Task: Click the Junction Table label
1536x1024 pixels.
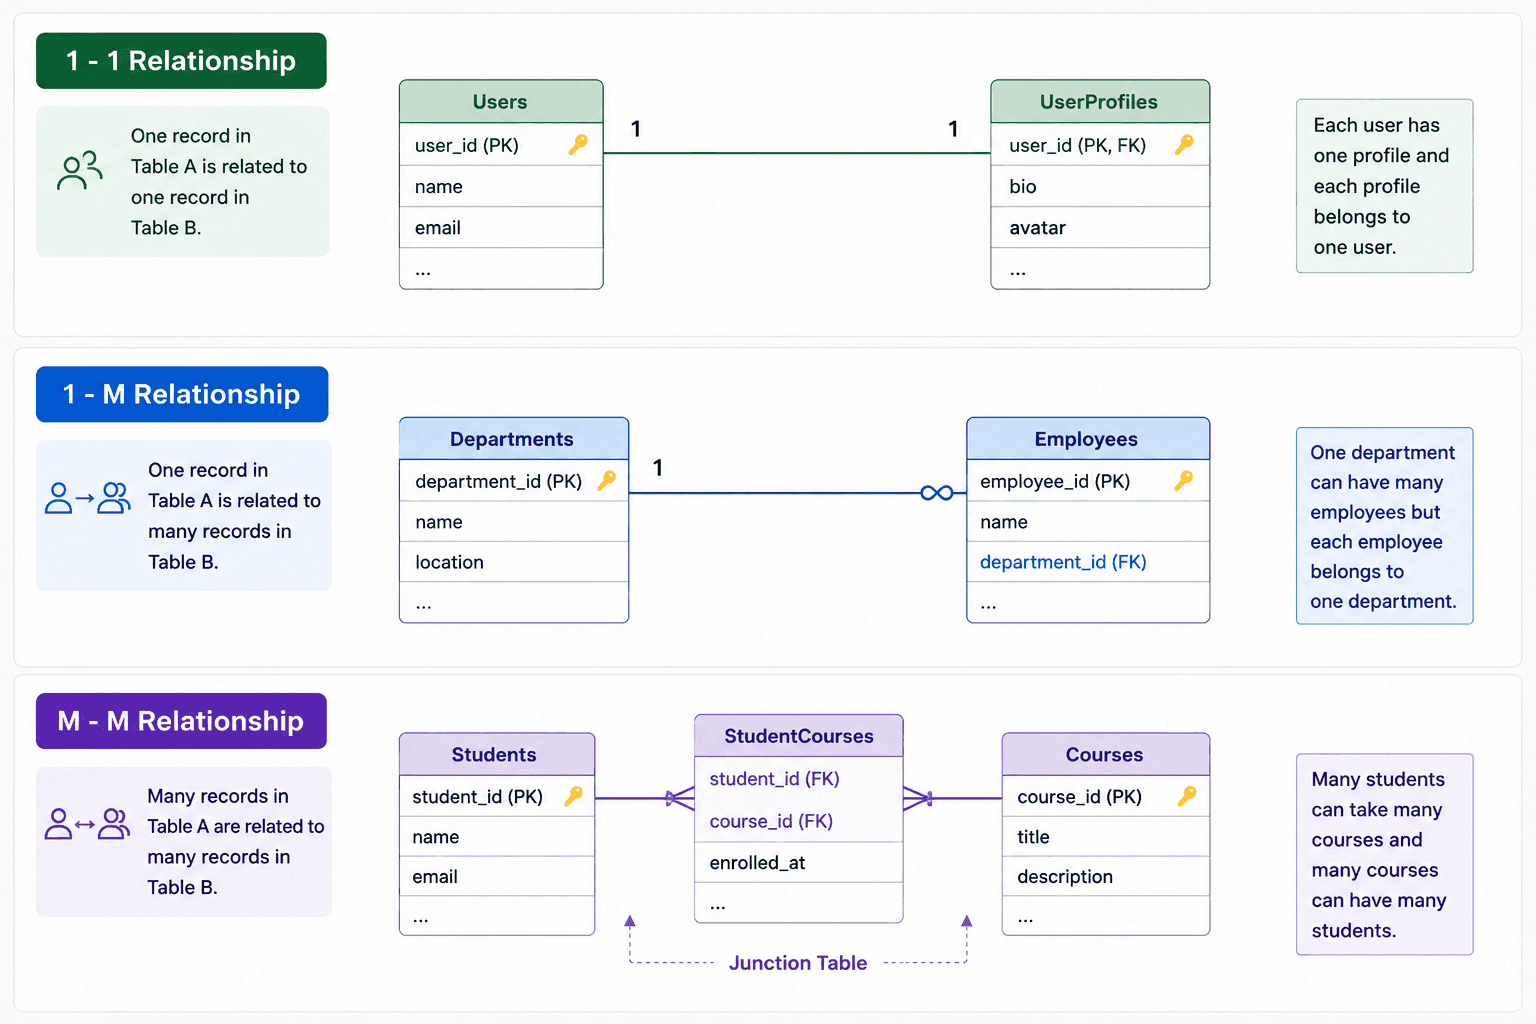Action: pos(798,963)
